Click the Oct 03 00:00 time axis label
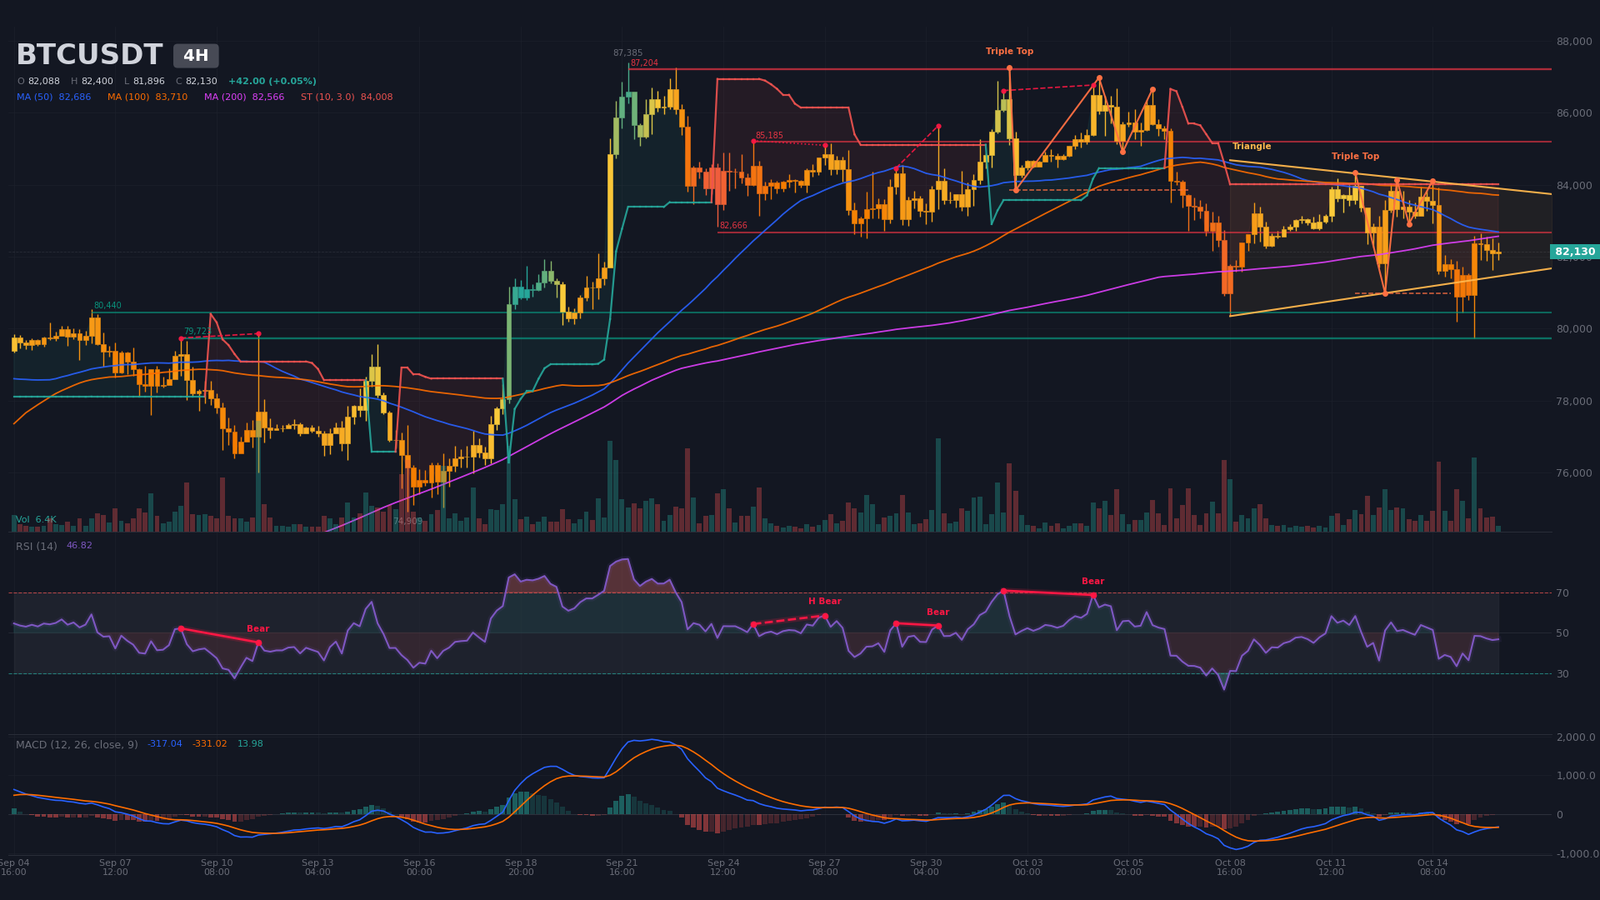Viewport: 1600px width, 900px height. [x=1027, y=867]
